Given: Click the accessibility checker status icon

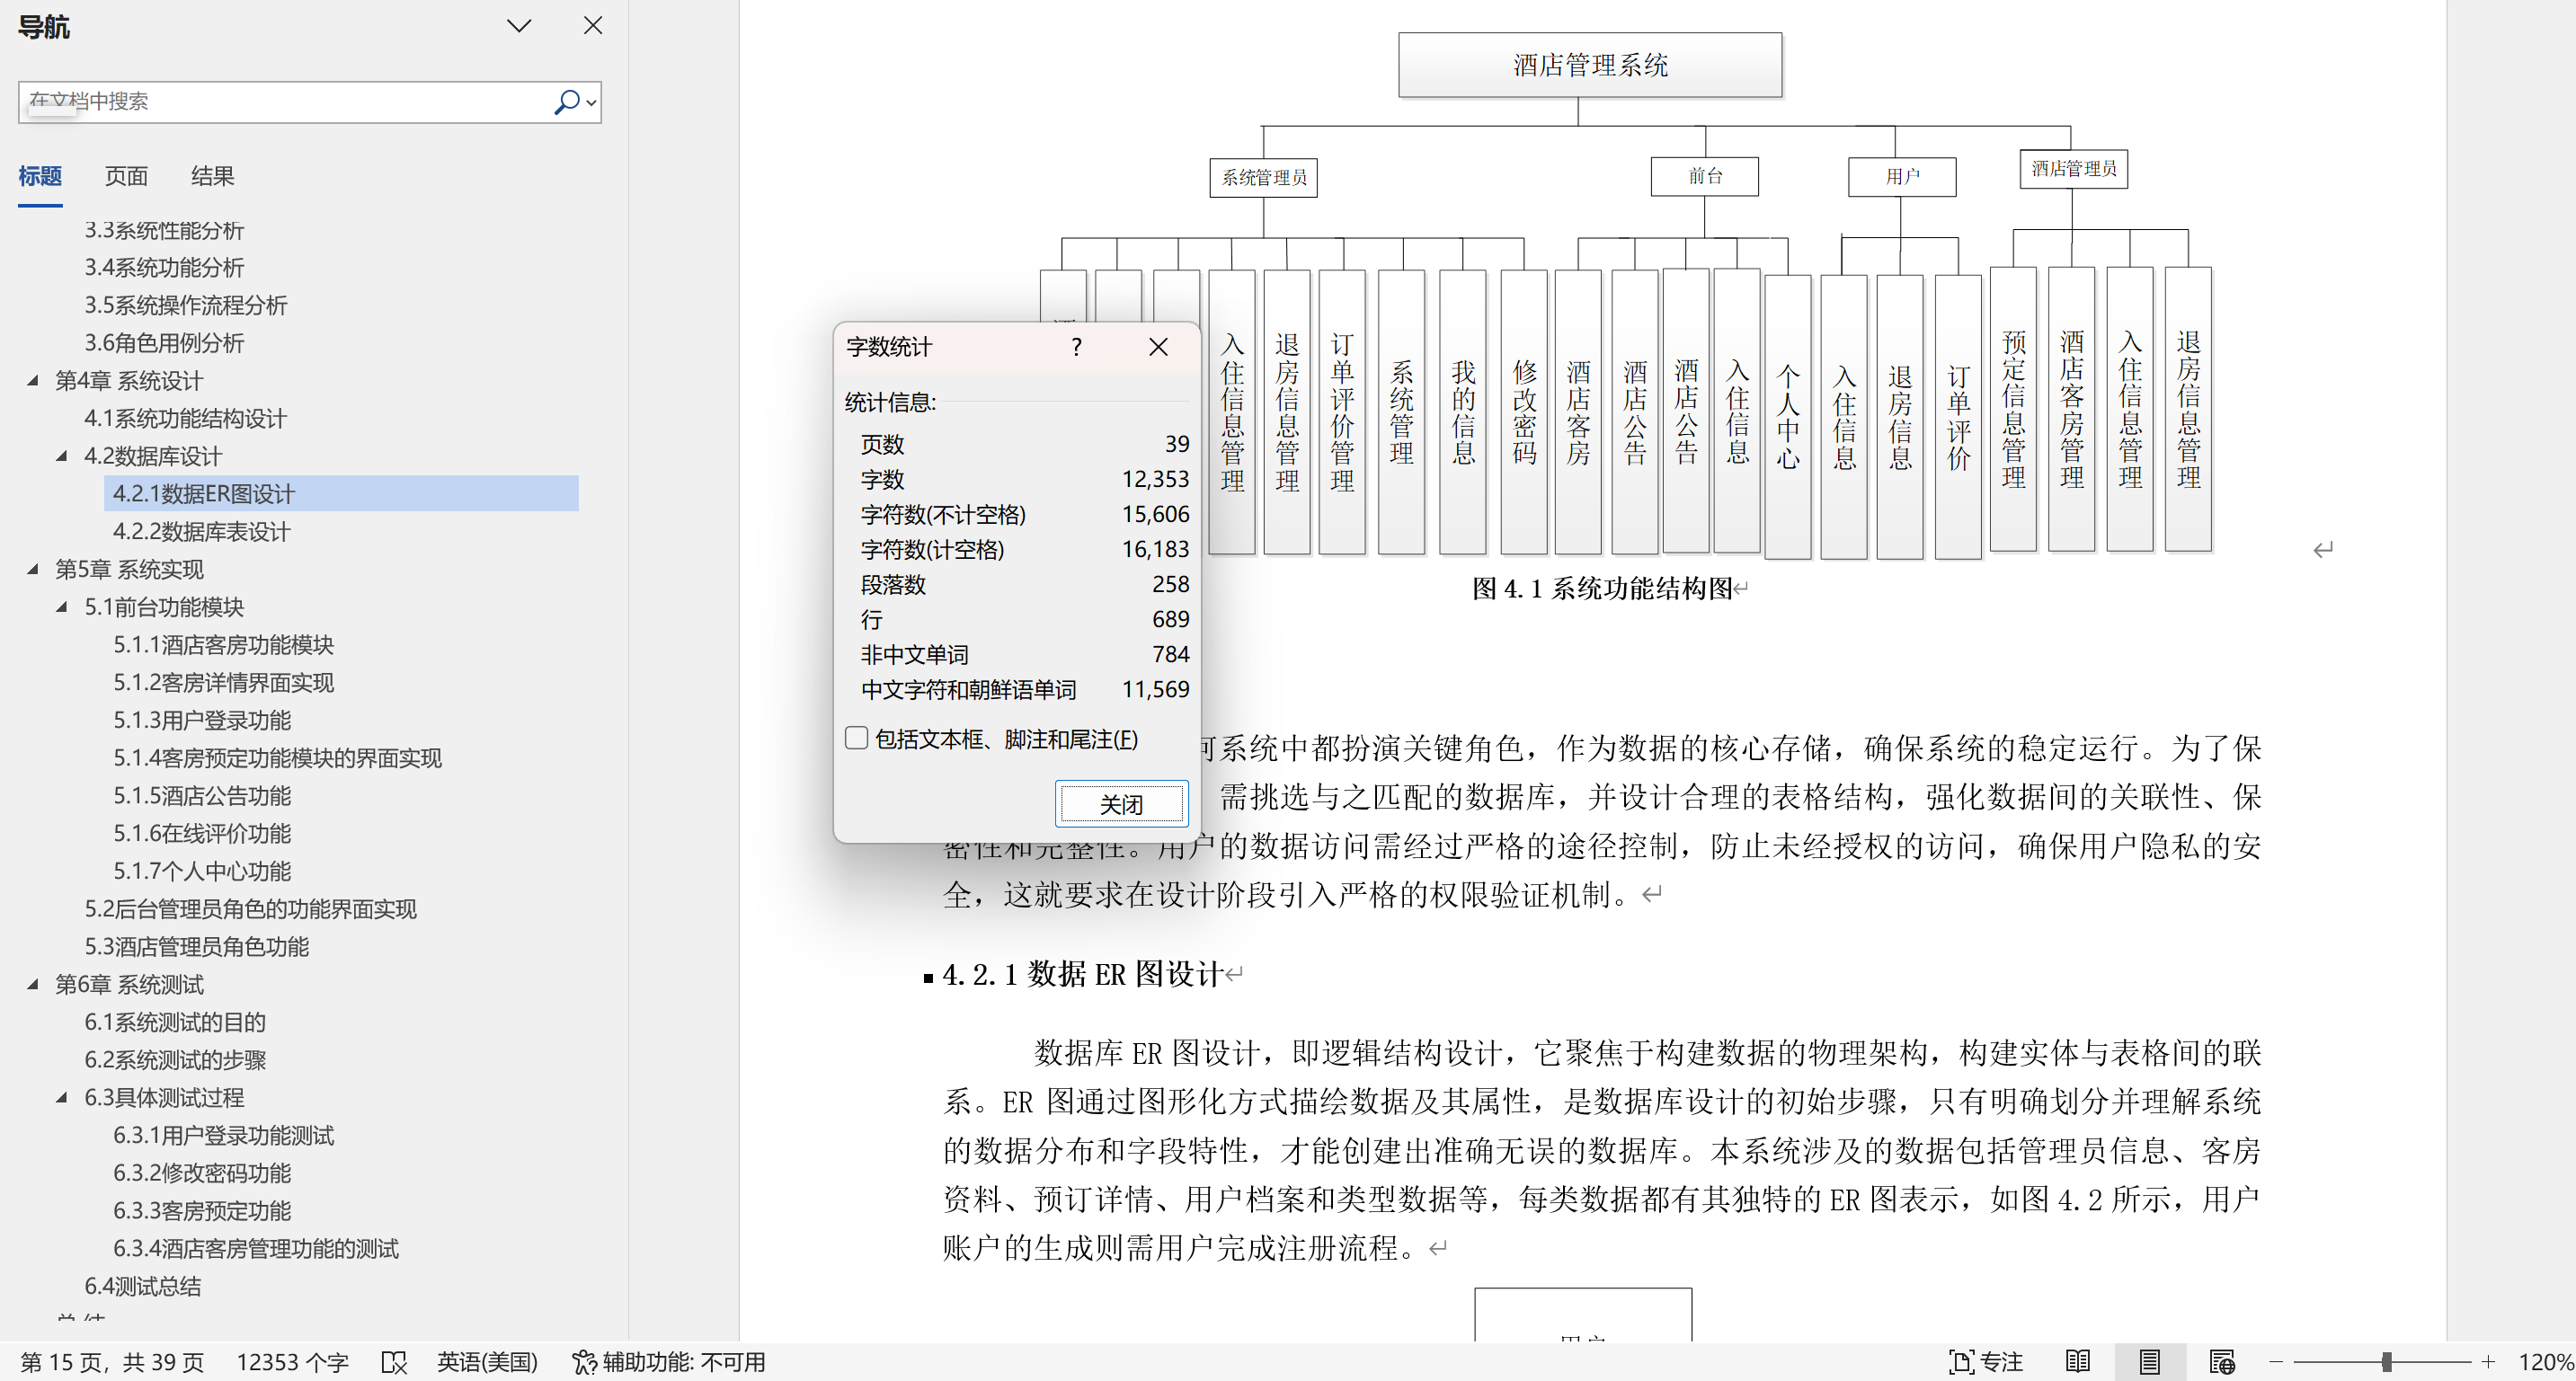Looking at the screenshot, I should [x=583, y=1362].
